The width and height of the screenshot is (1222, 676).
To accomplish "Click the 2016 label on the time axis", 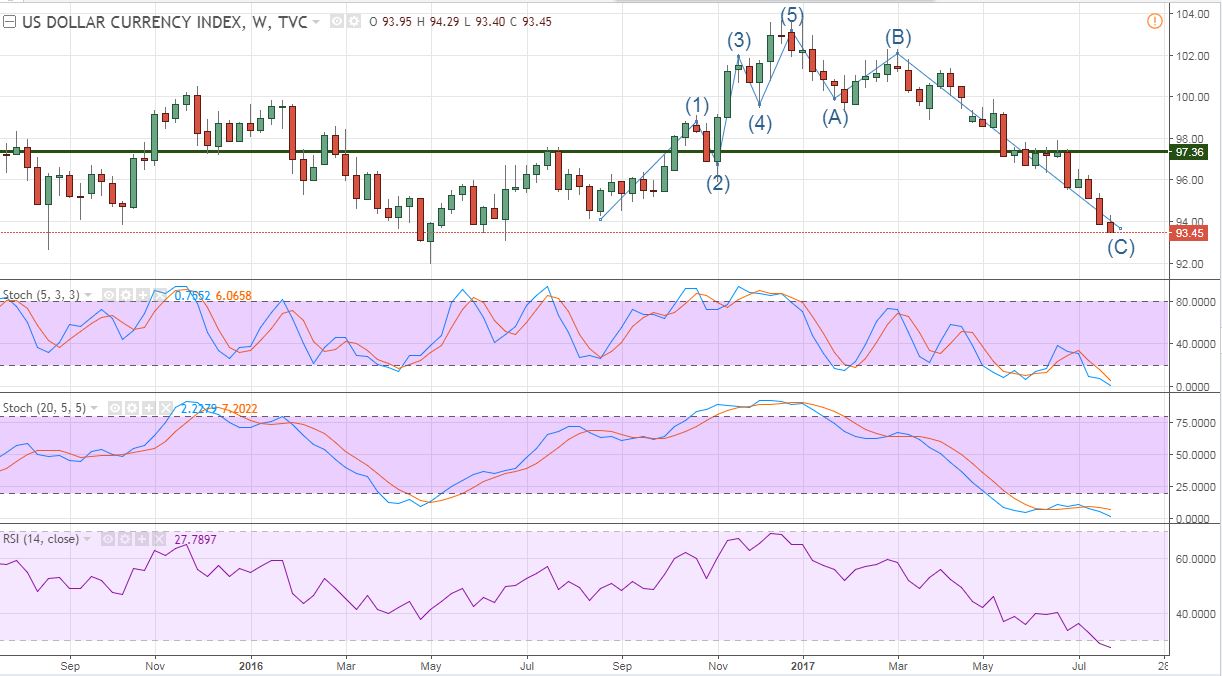I will coord(250,664).
